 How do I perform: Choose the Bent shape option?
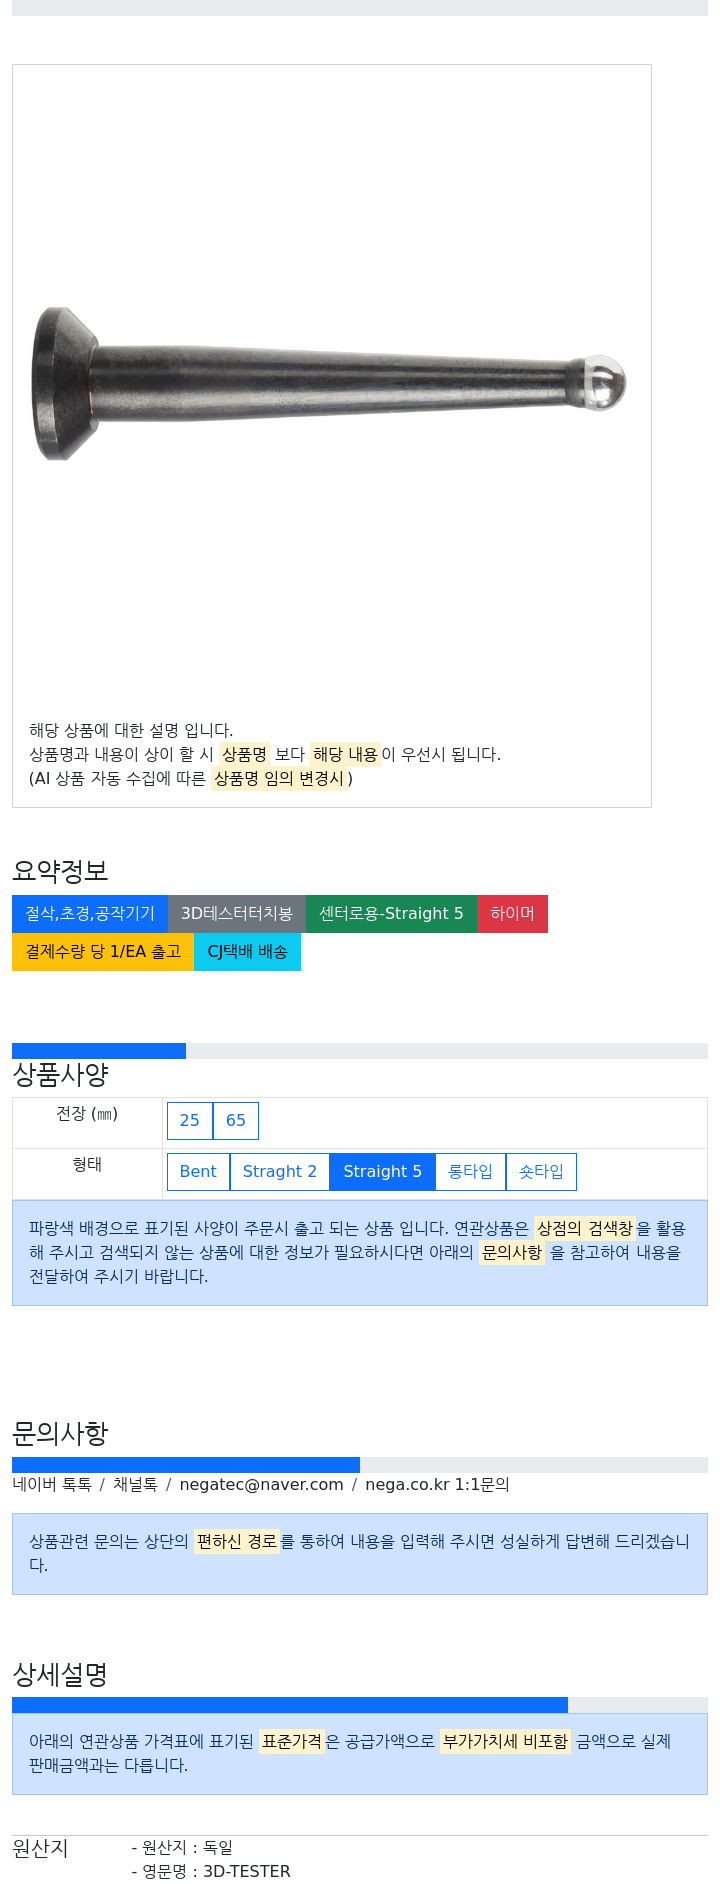point(198,1171)
